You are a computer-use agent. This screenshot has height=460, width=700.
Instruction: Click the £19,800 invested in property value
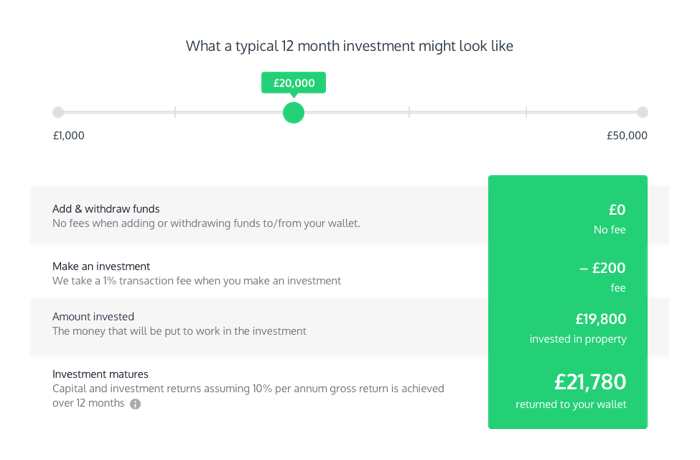(600, 319)
